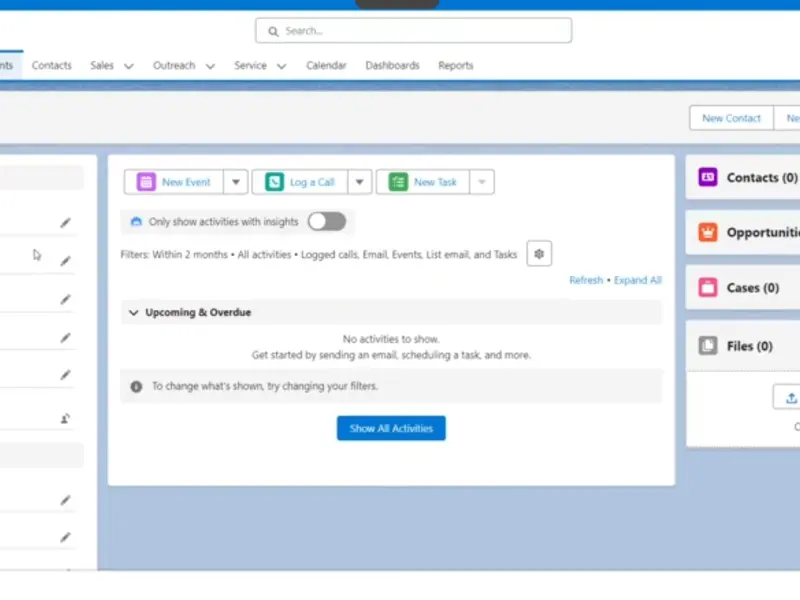Open dropdown arrow next to New Event
The image size is (800, 600).
(235, 182)
